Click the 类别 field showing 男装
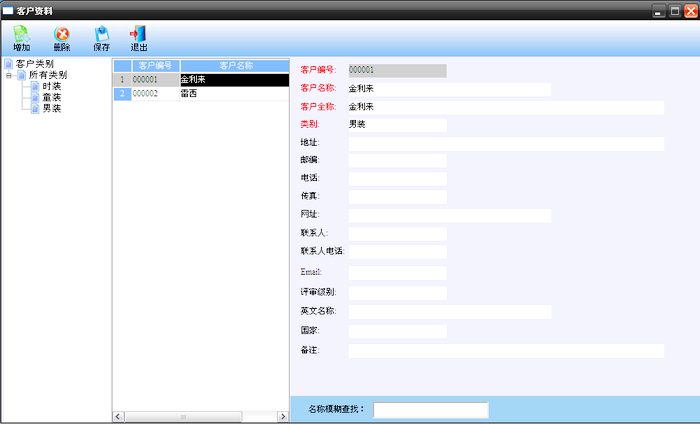This screenshot has height=424, width=700. (397, 125)
